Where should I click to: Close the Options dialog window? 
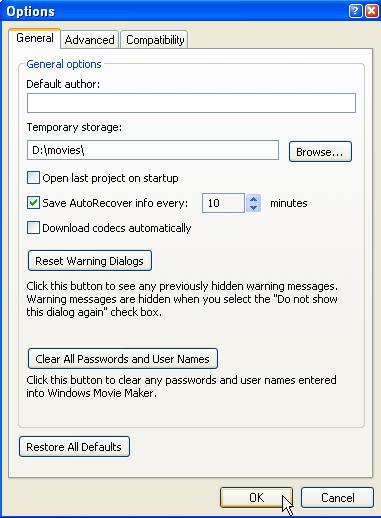coord(371,11)
